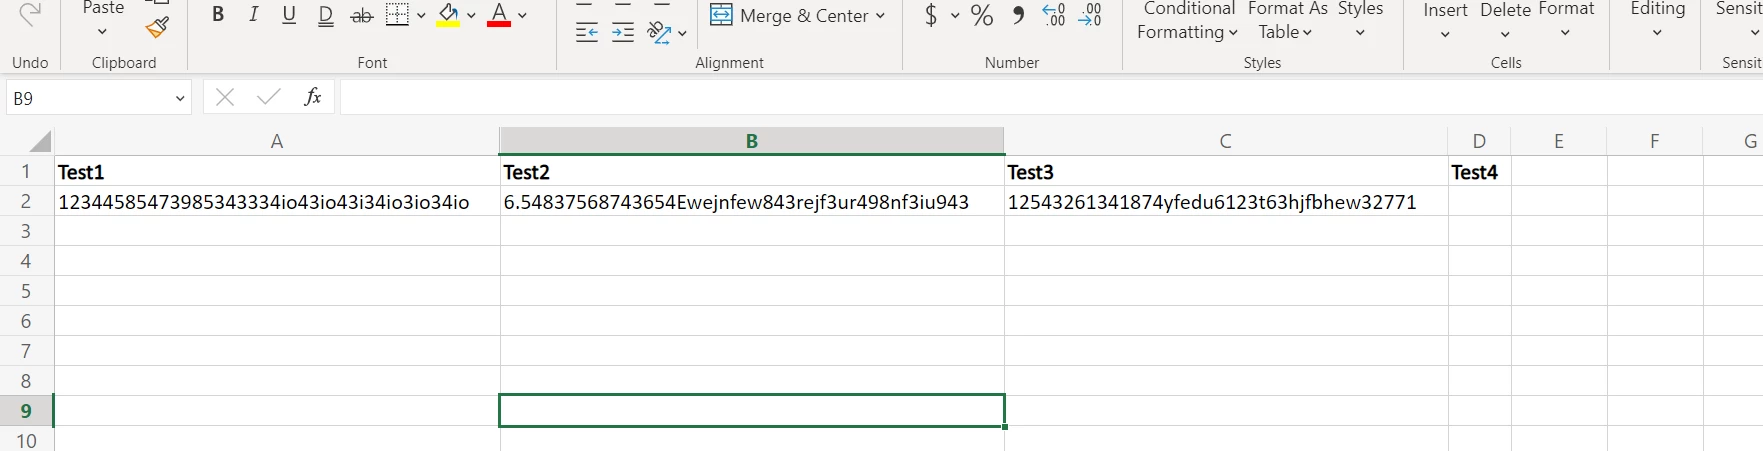Select cell starting with 6.54837568743654

752,201
